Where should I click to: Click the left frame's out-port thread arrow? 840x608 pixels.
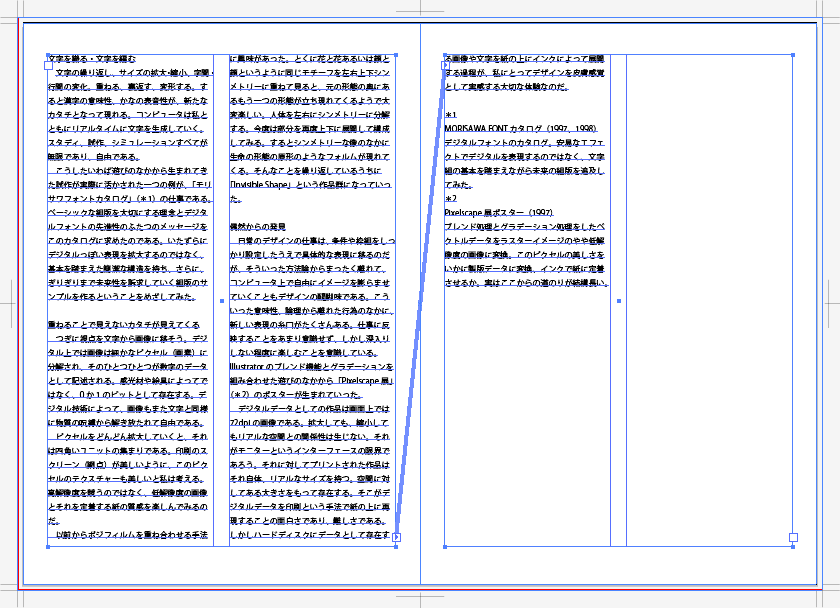pyautogui.click(x=396, y=537)
